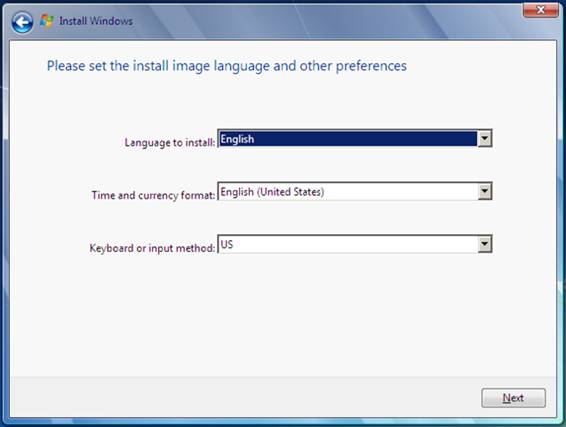The height and width of the screenshot is (427, 566).
Task: Select the highlighted English language field
Action: 348,139
